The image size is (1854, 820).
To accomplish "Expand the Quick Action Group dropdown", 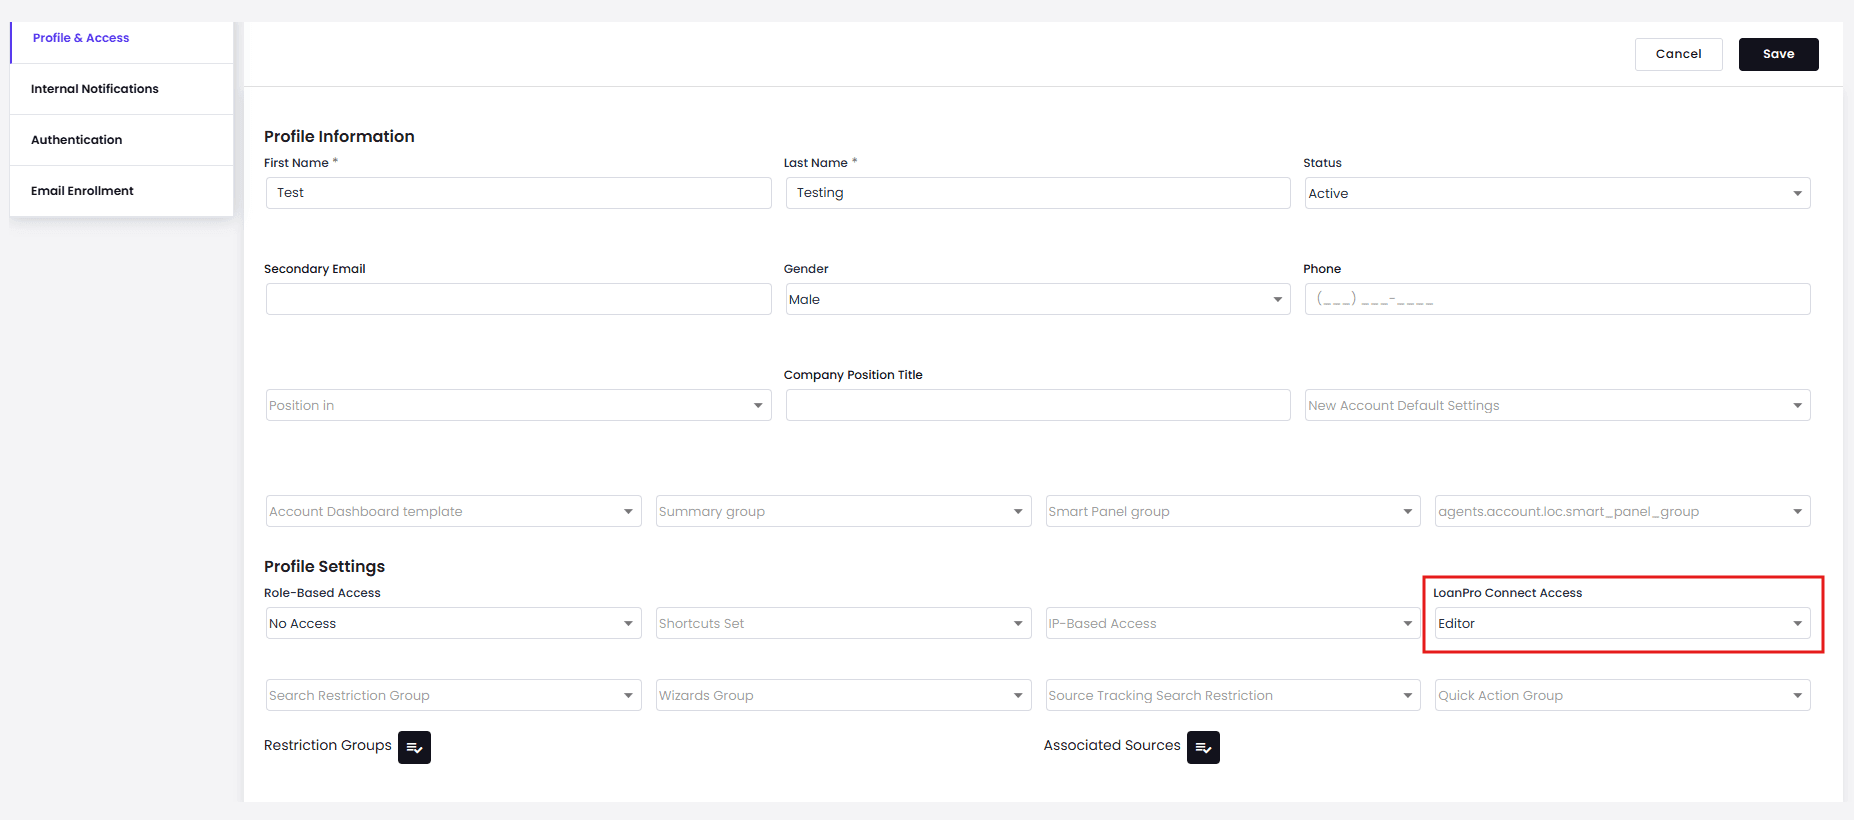I will click(x=1622, y=695).
